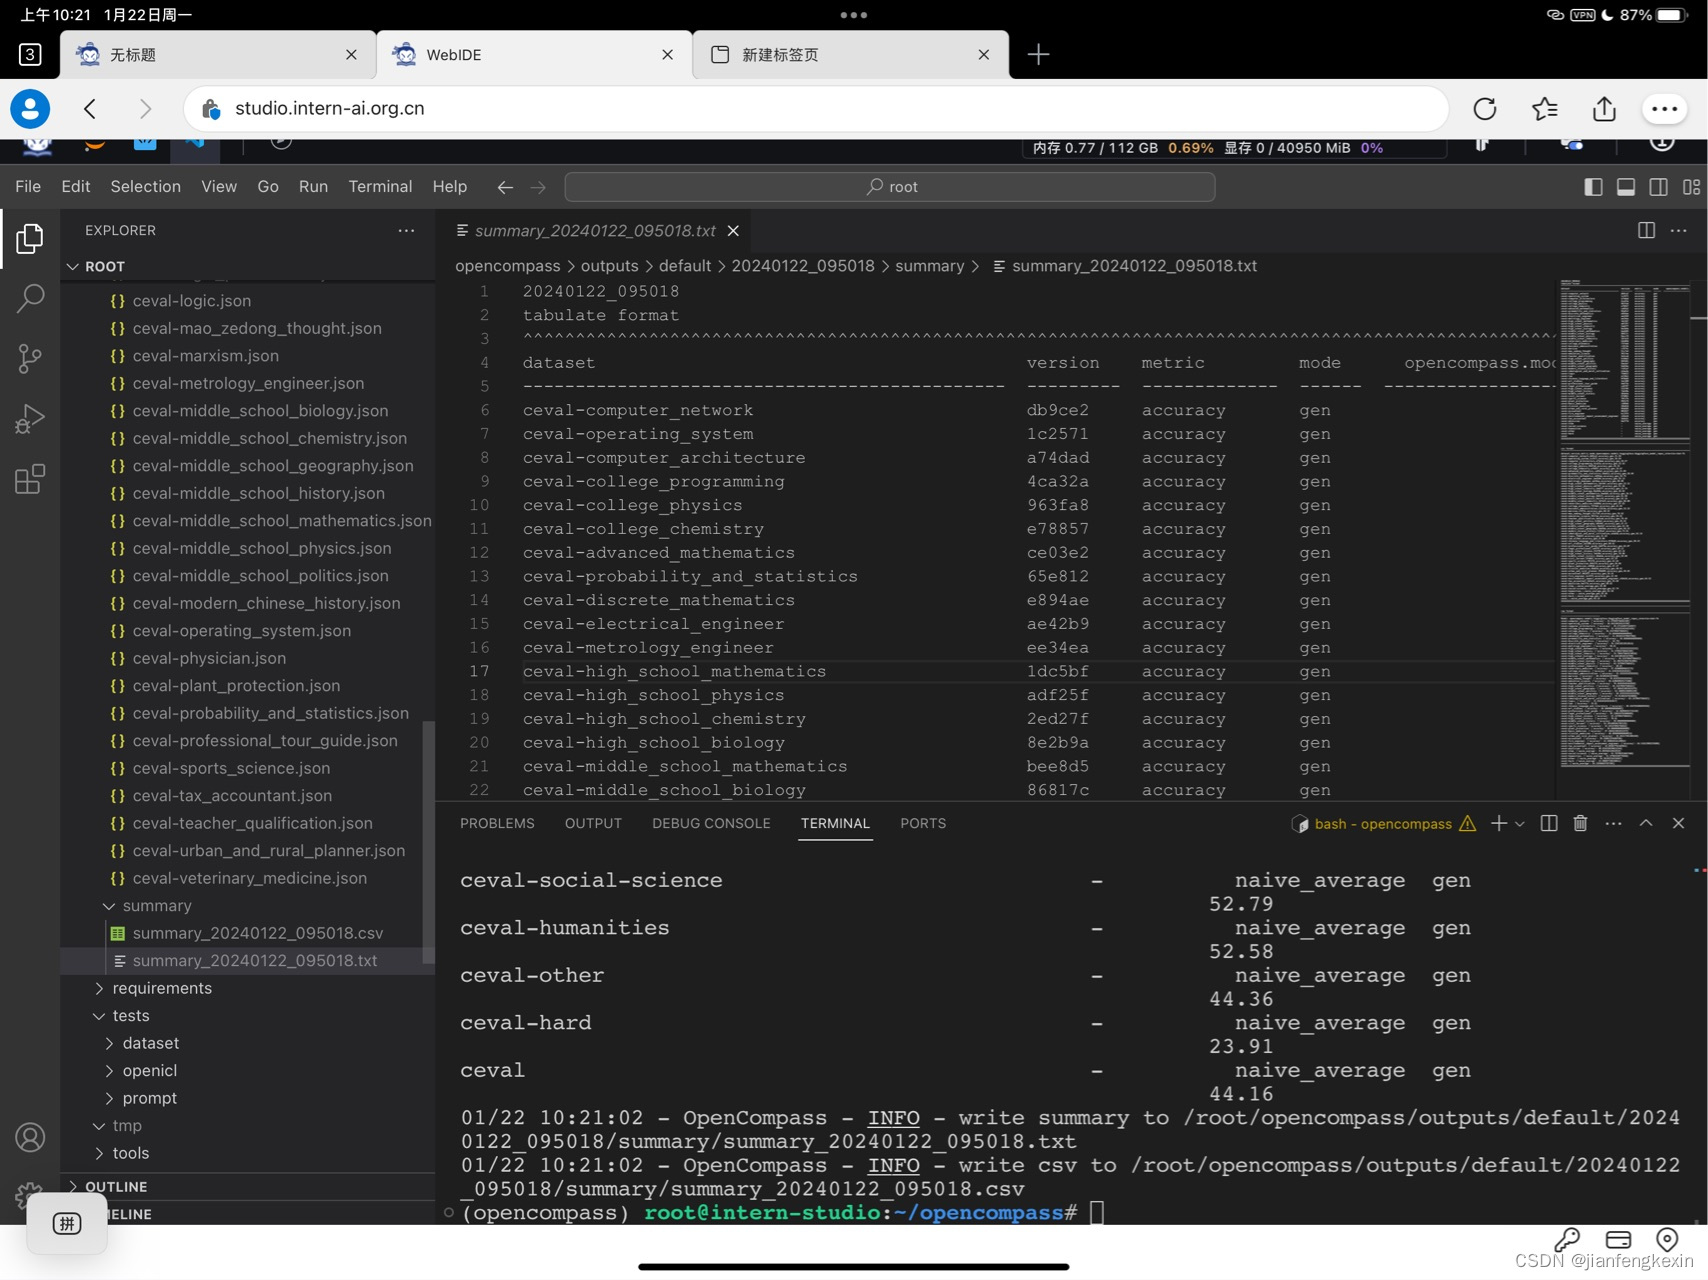Reload the browser page
Screen dimensions: 1708x1280
[1485, 109]
